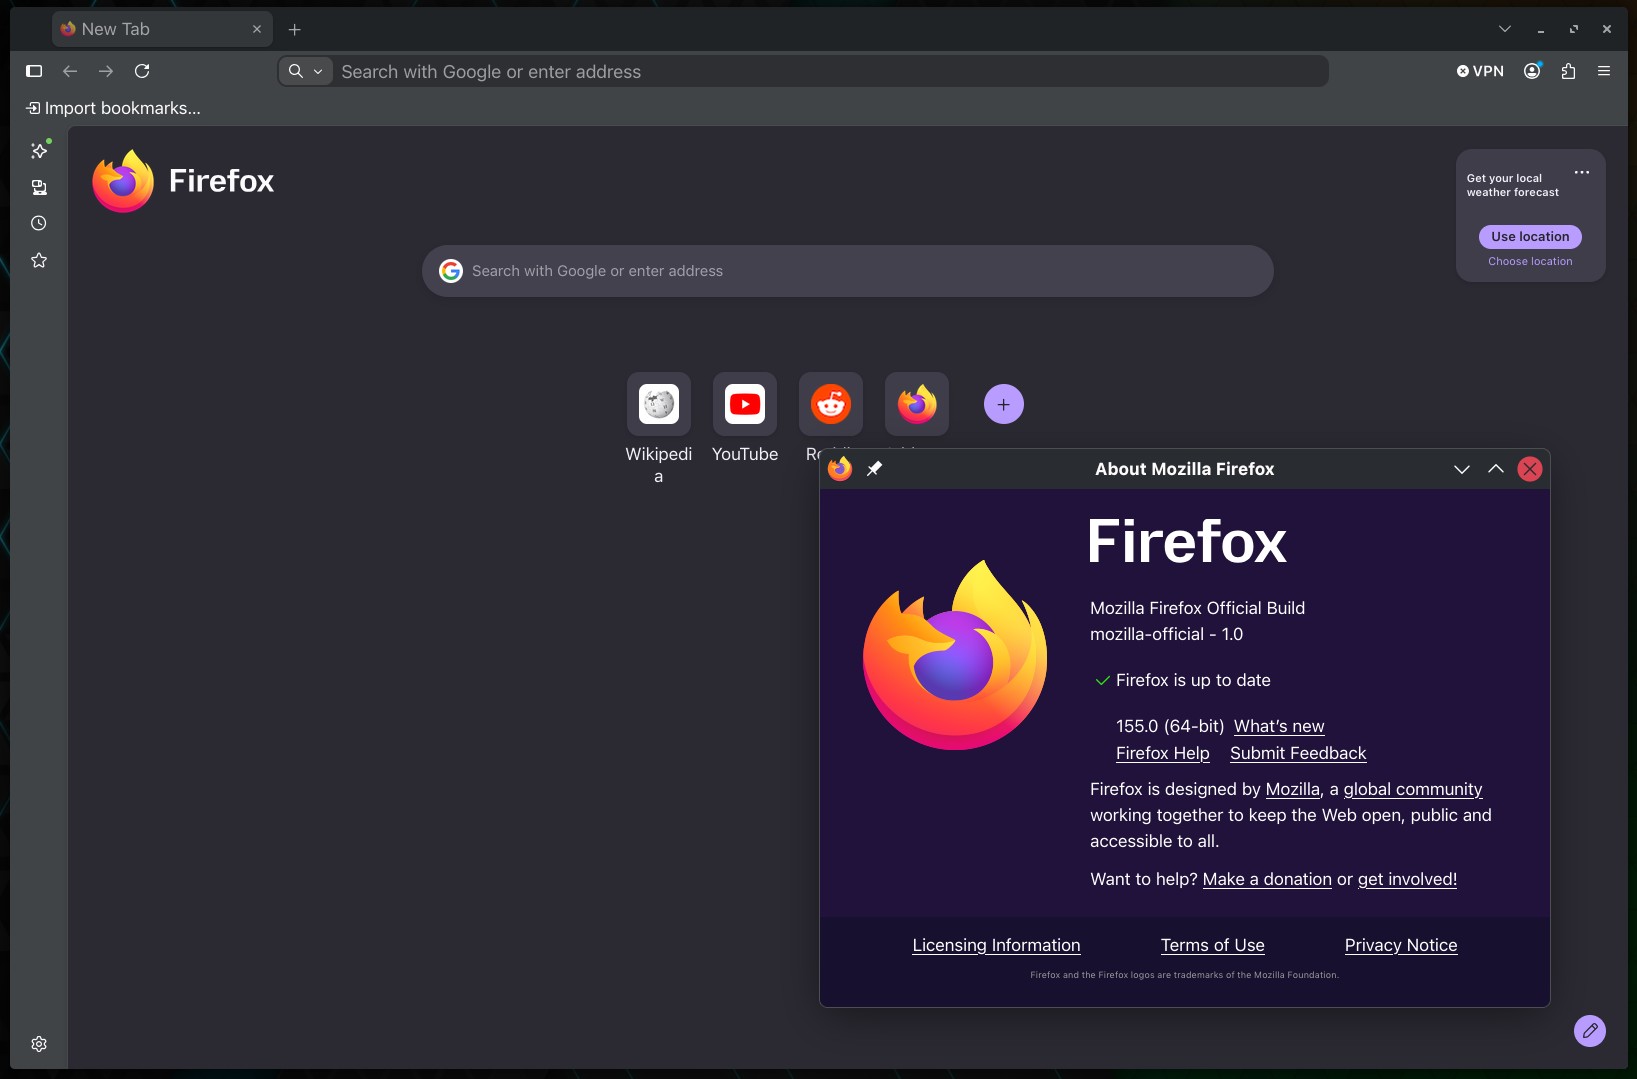This screenshot has width=1637, height=1079.
Task: Toggle the Firefox sidebar button
Action: click(x=34, y=71)
